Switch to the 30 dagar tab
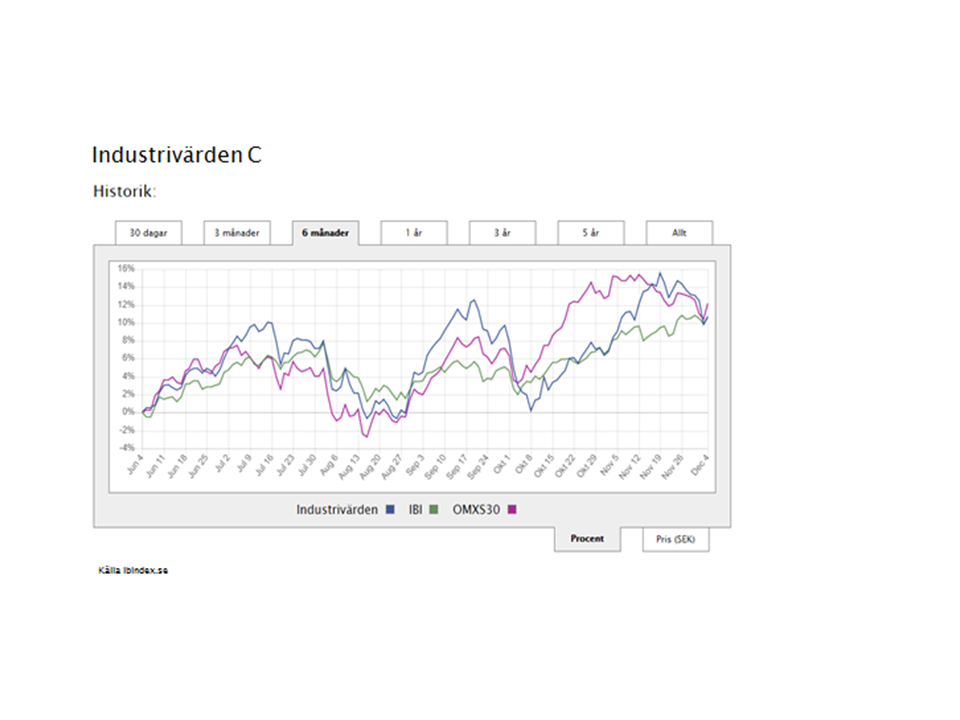960x720 pixels. [x=148, y=233]
